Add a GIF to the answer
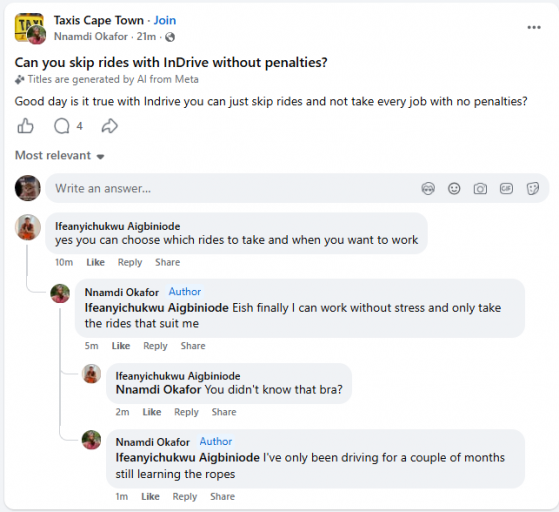Image resolution: width=559 pixels, height=512 pixels. [506, 188]
